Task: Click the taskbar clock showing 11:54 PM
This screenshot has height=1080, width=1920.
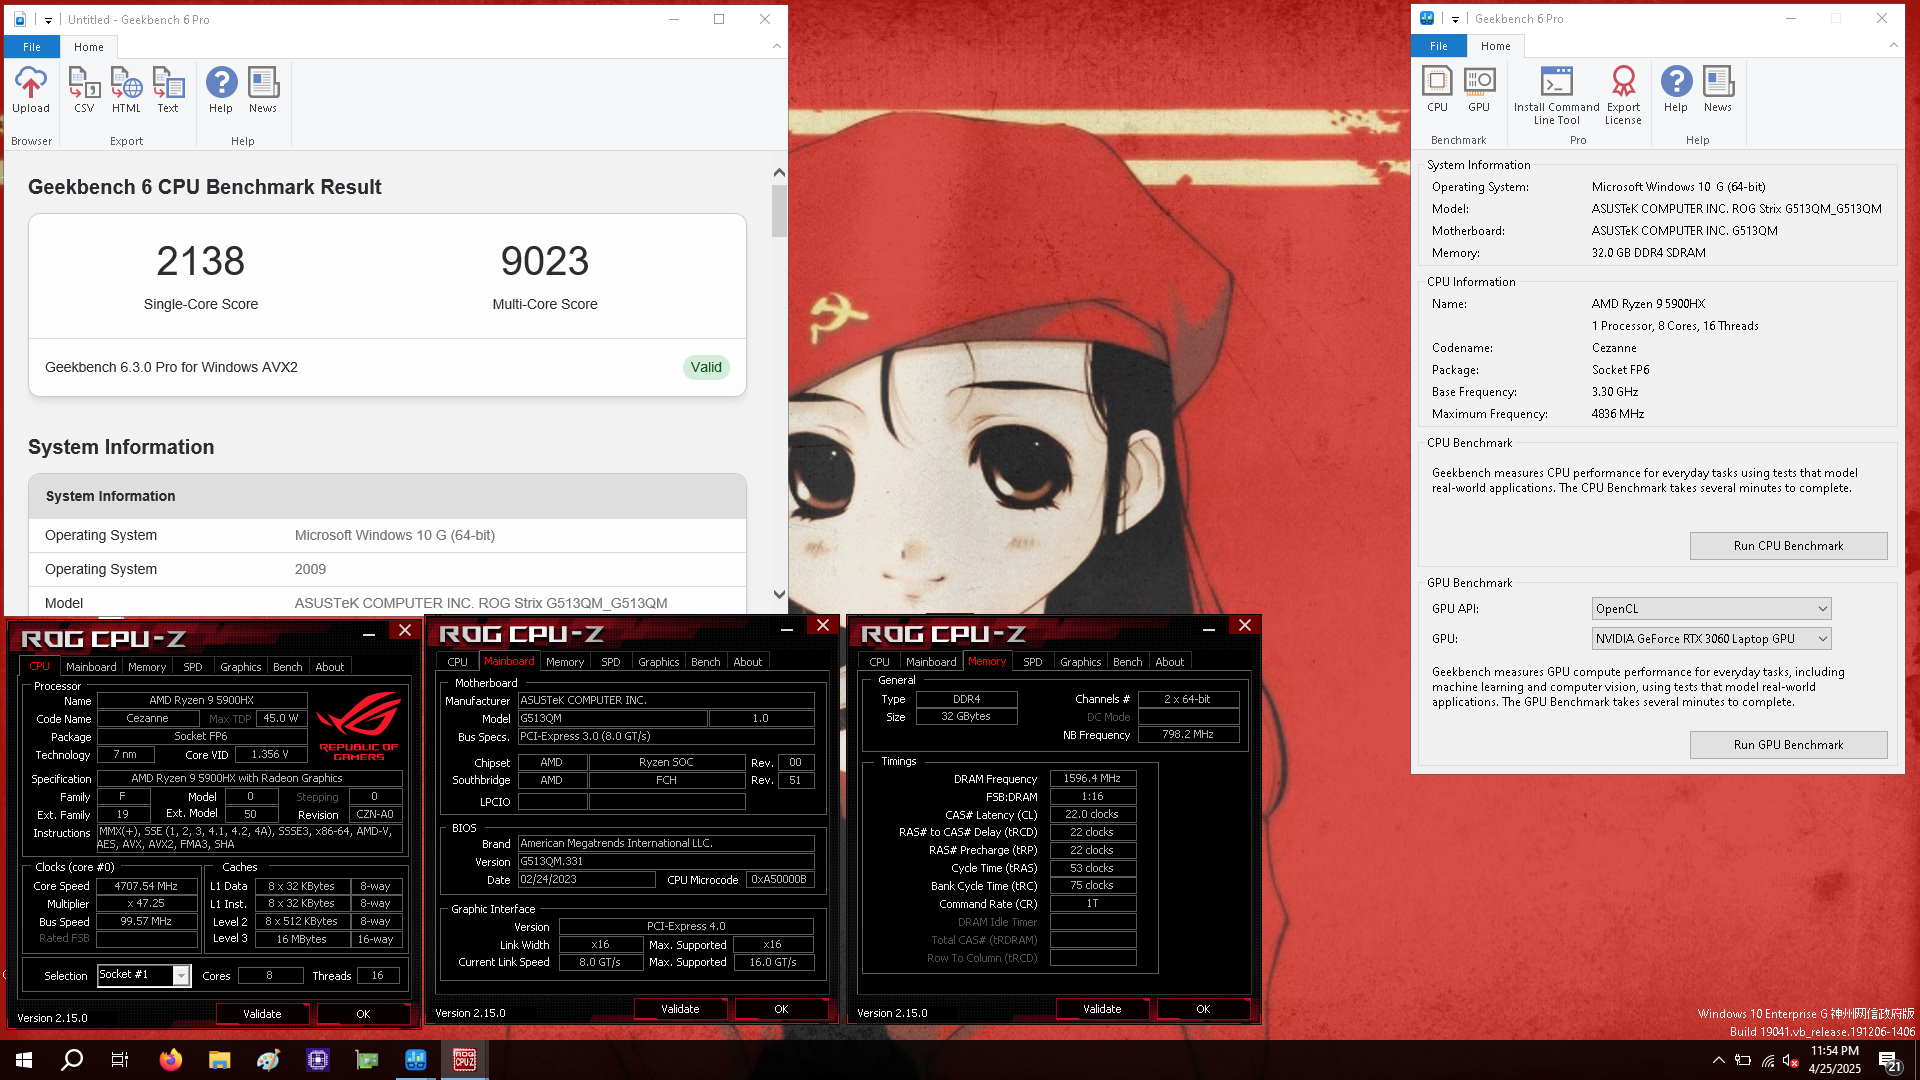Action: 1835,1060
